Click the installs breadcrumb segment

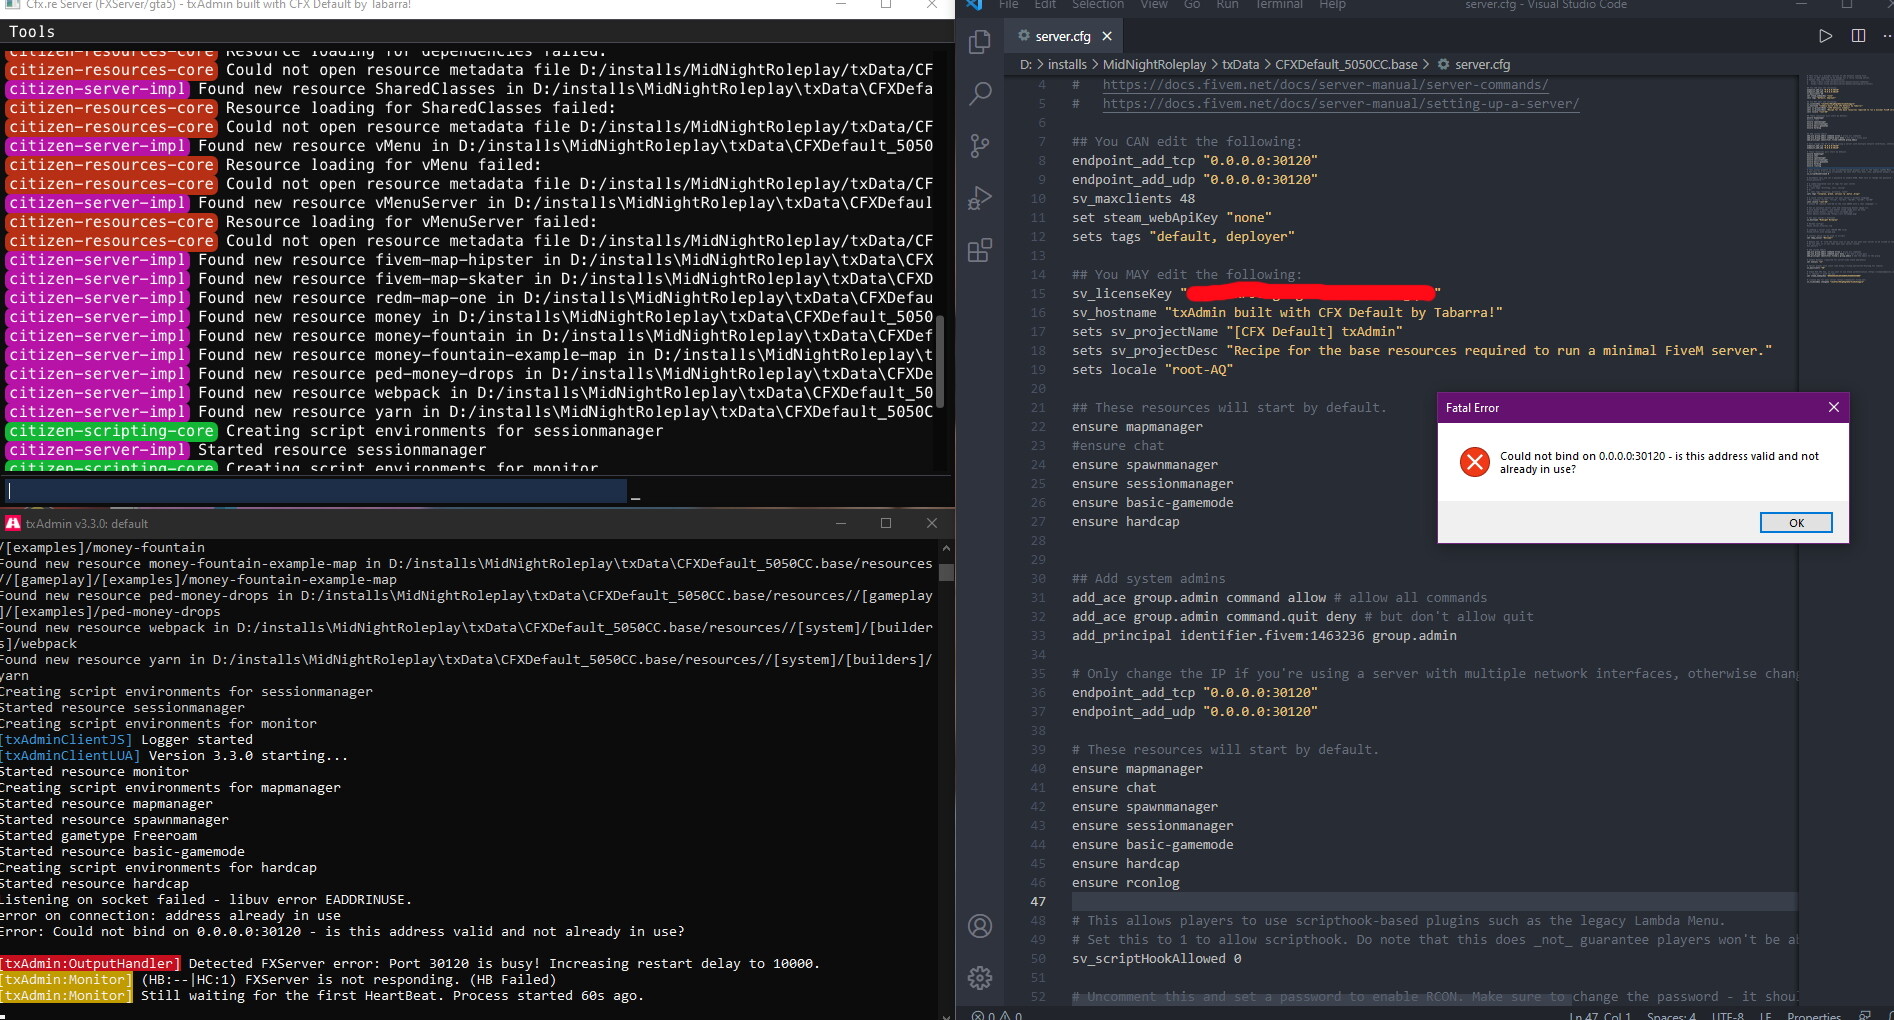[x=1067, y=64]
